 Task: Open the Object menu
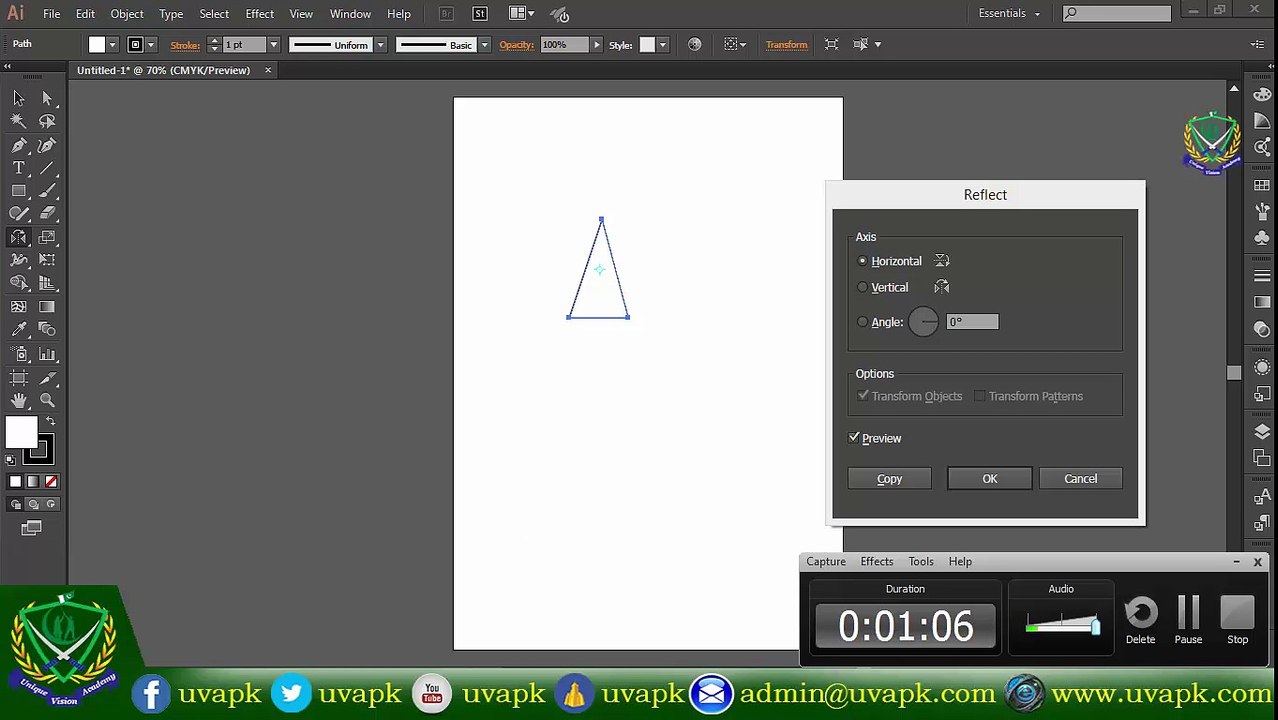[127, 14]
